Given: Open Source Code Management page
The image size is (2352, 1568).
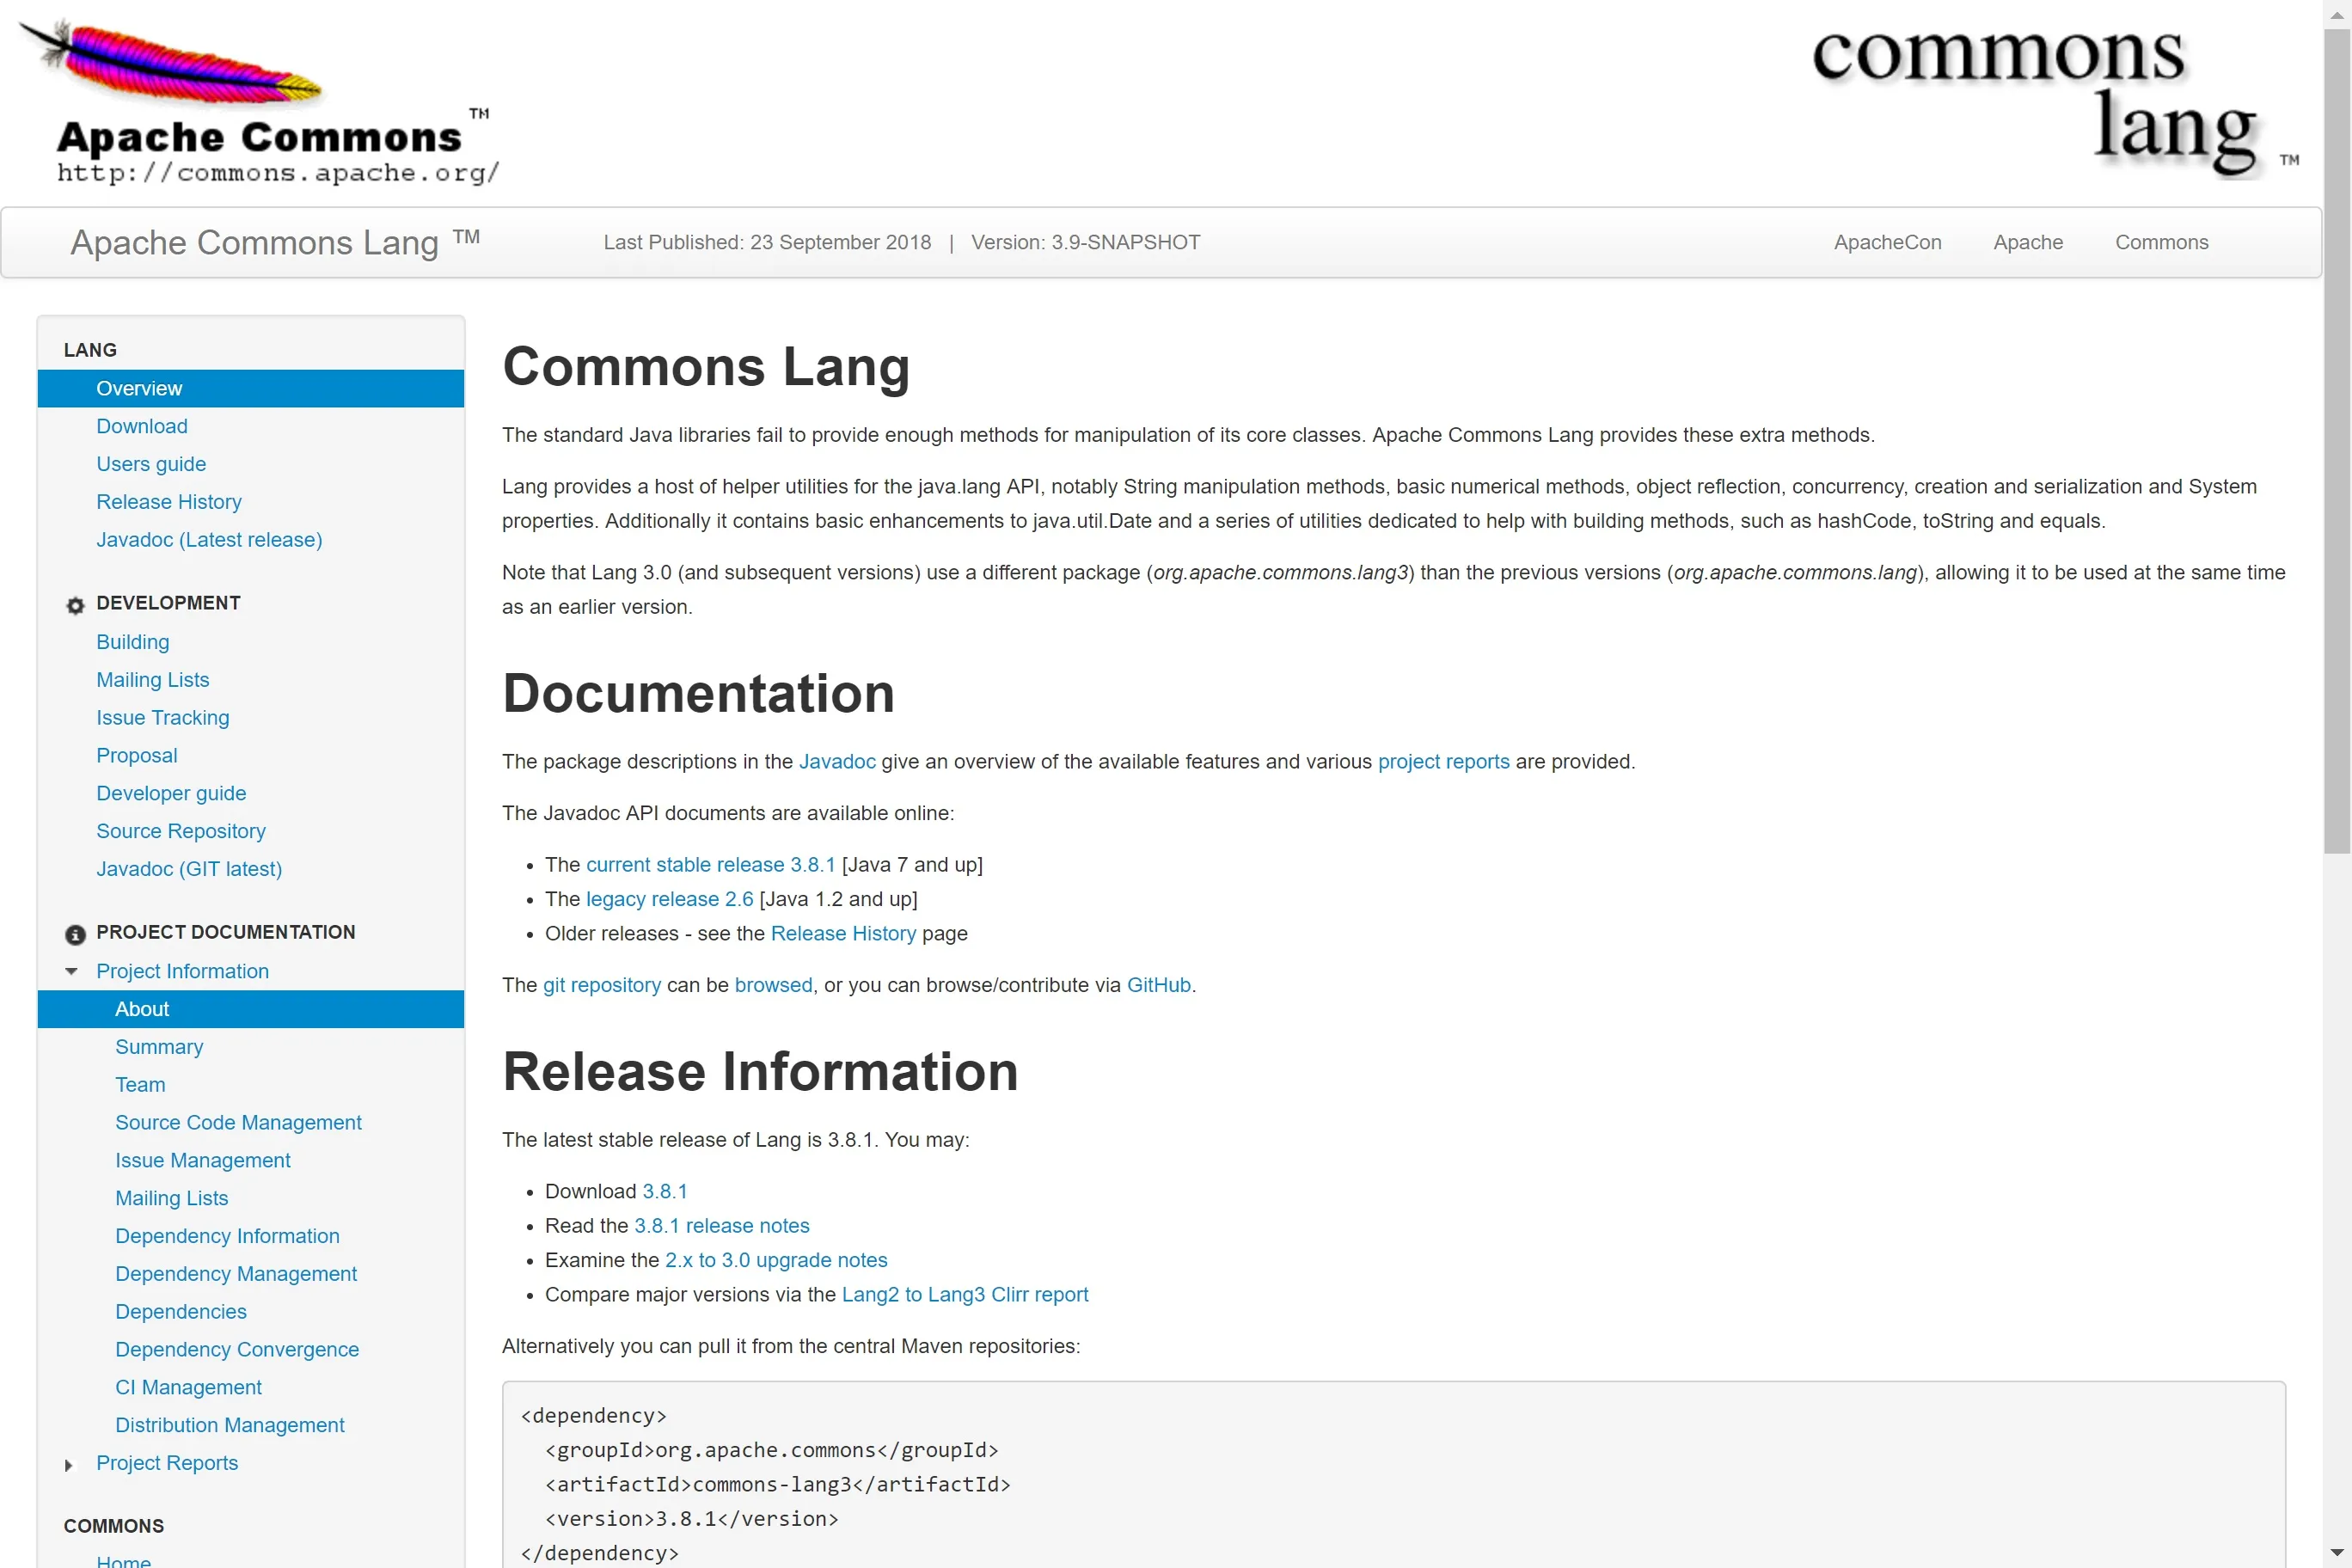Looking at the screenshot, I should point(238,1123).
